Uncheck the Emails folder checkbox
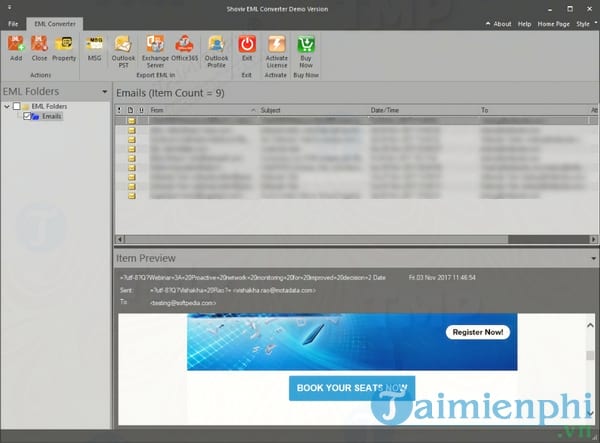This screenshot has height=443, width=600. [x=26, y=116]
